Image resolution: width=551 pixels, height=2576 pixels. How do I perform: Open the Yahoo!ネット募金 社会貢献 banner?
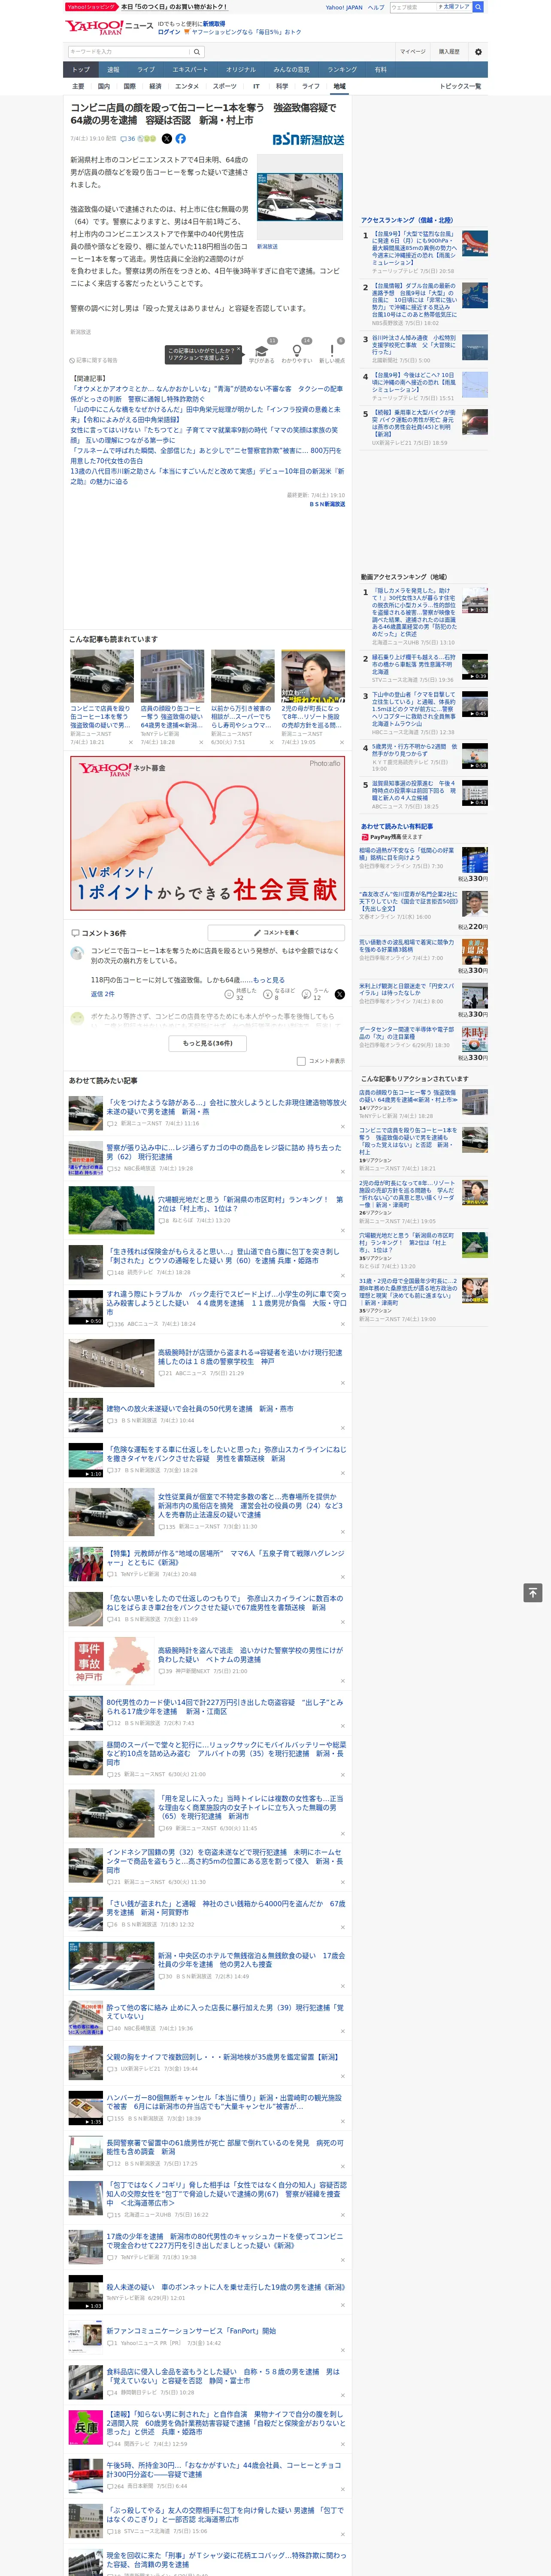point(207,833)
